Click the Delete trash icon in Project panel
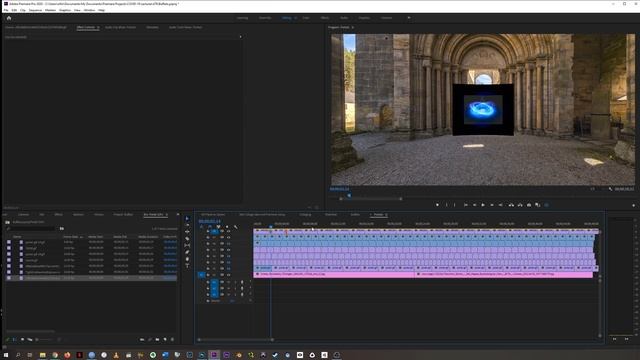Image resolution: width=640 pixels, height=360 pixels. point(172,340)
